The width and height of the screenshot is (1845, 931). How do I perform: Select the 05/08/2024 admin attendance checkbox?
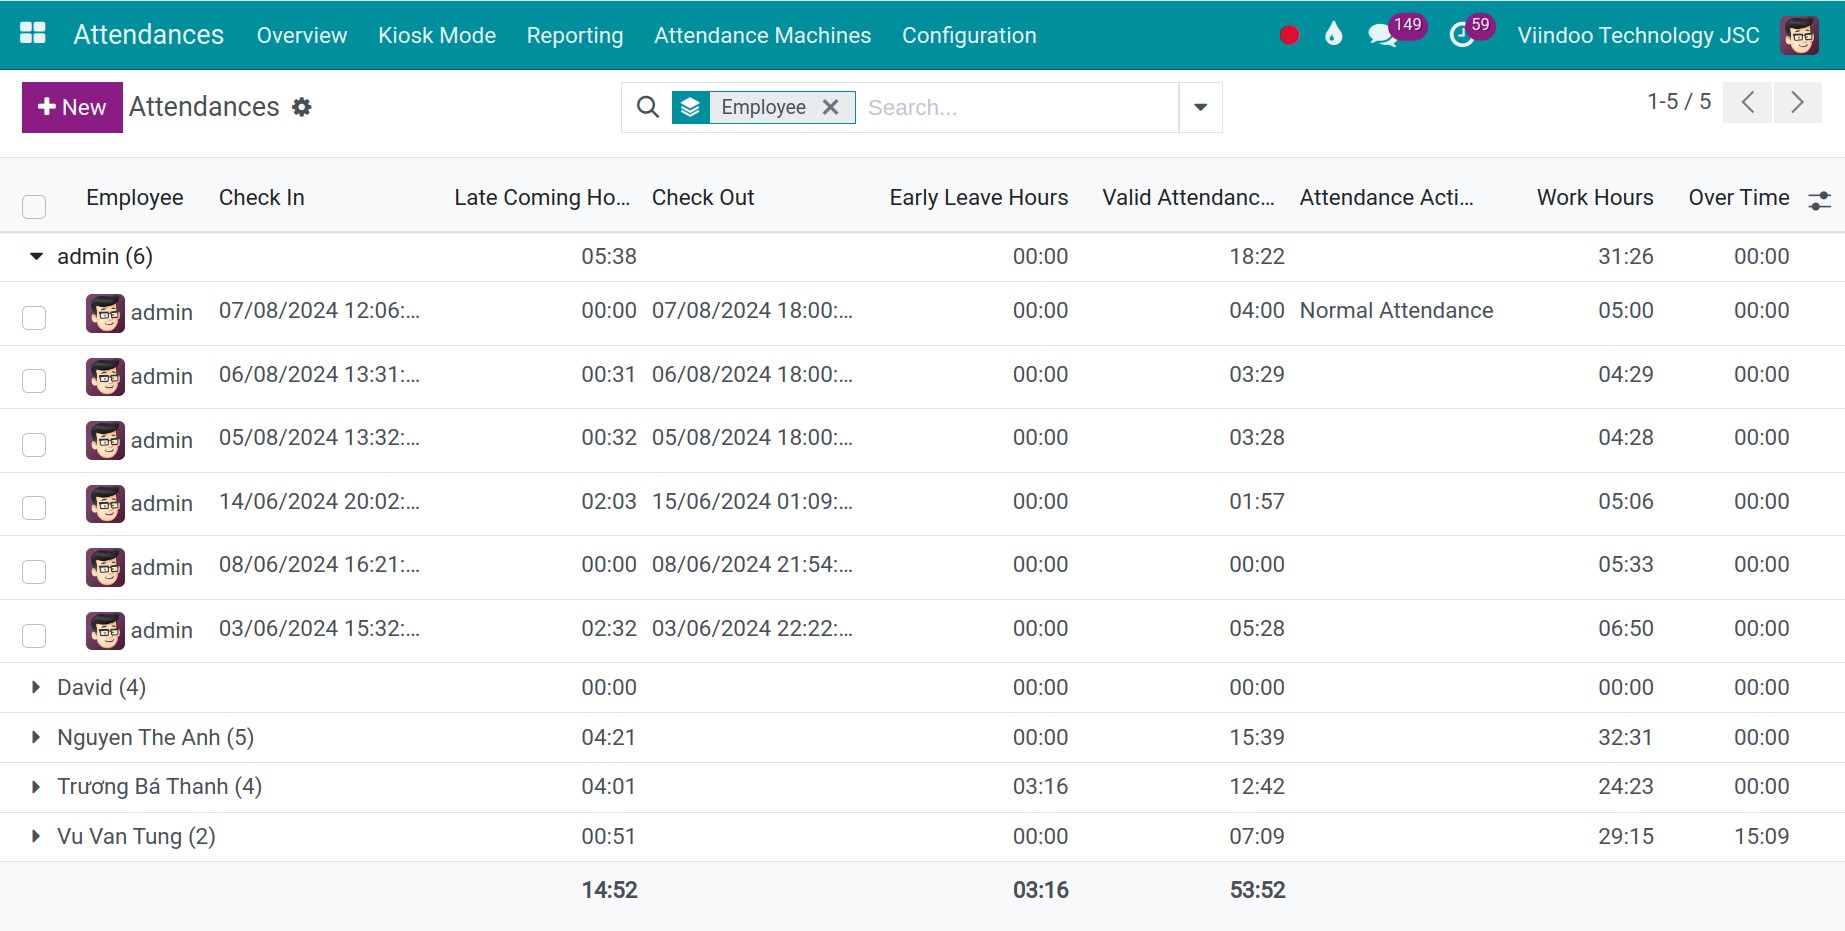34,445
